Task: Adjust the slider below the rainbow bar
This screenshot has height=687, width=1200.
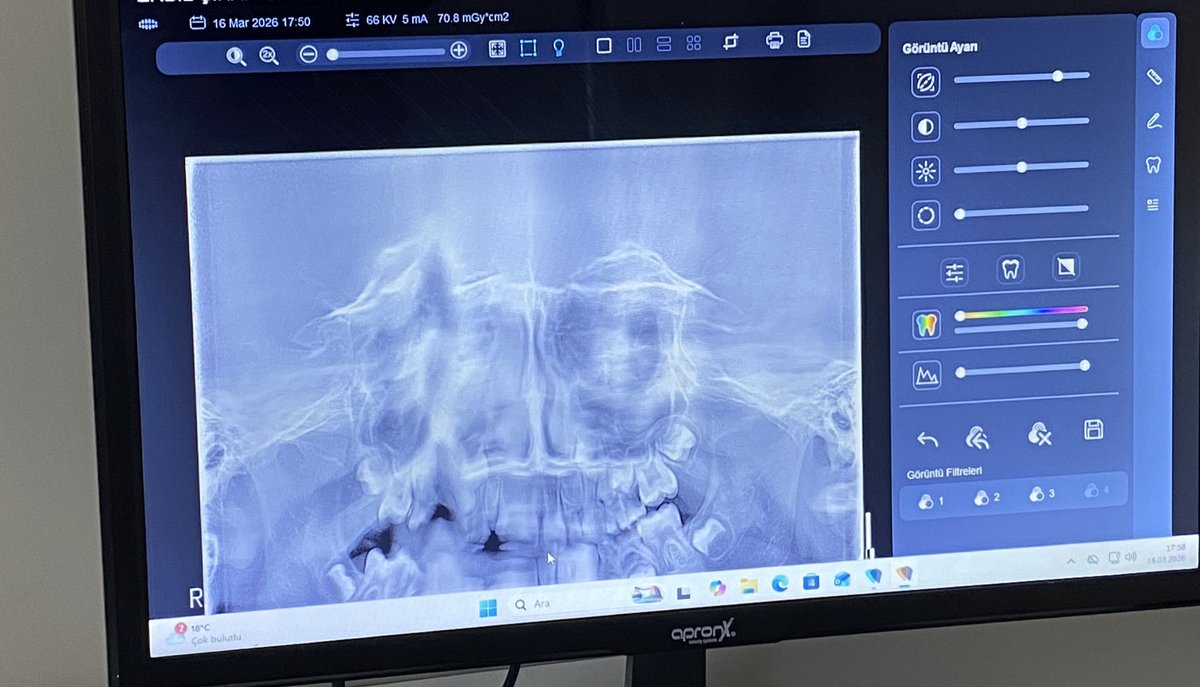Action: 1021,325
